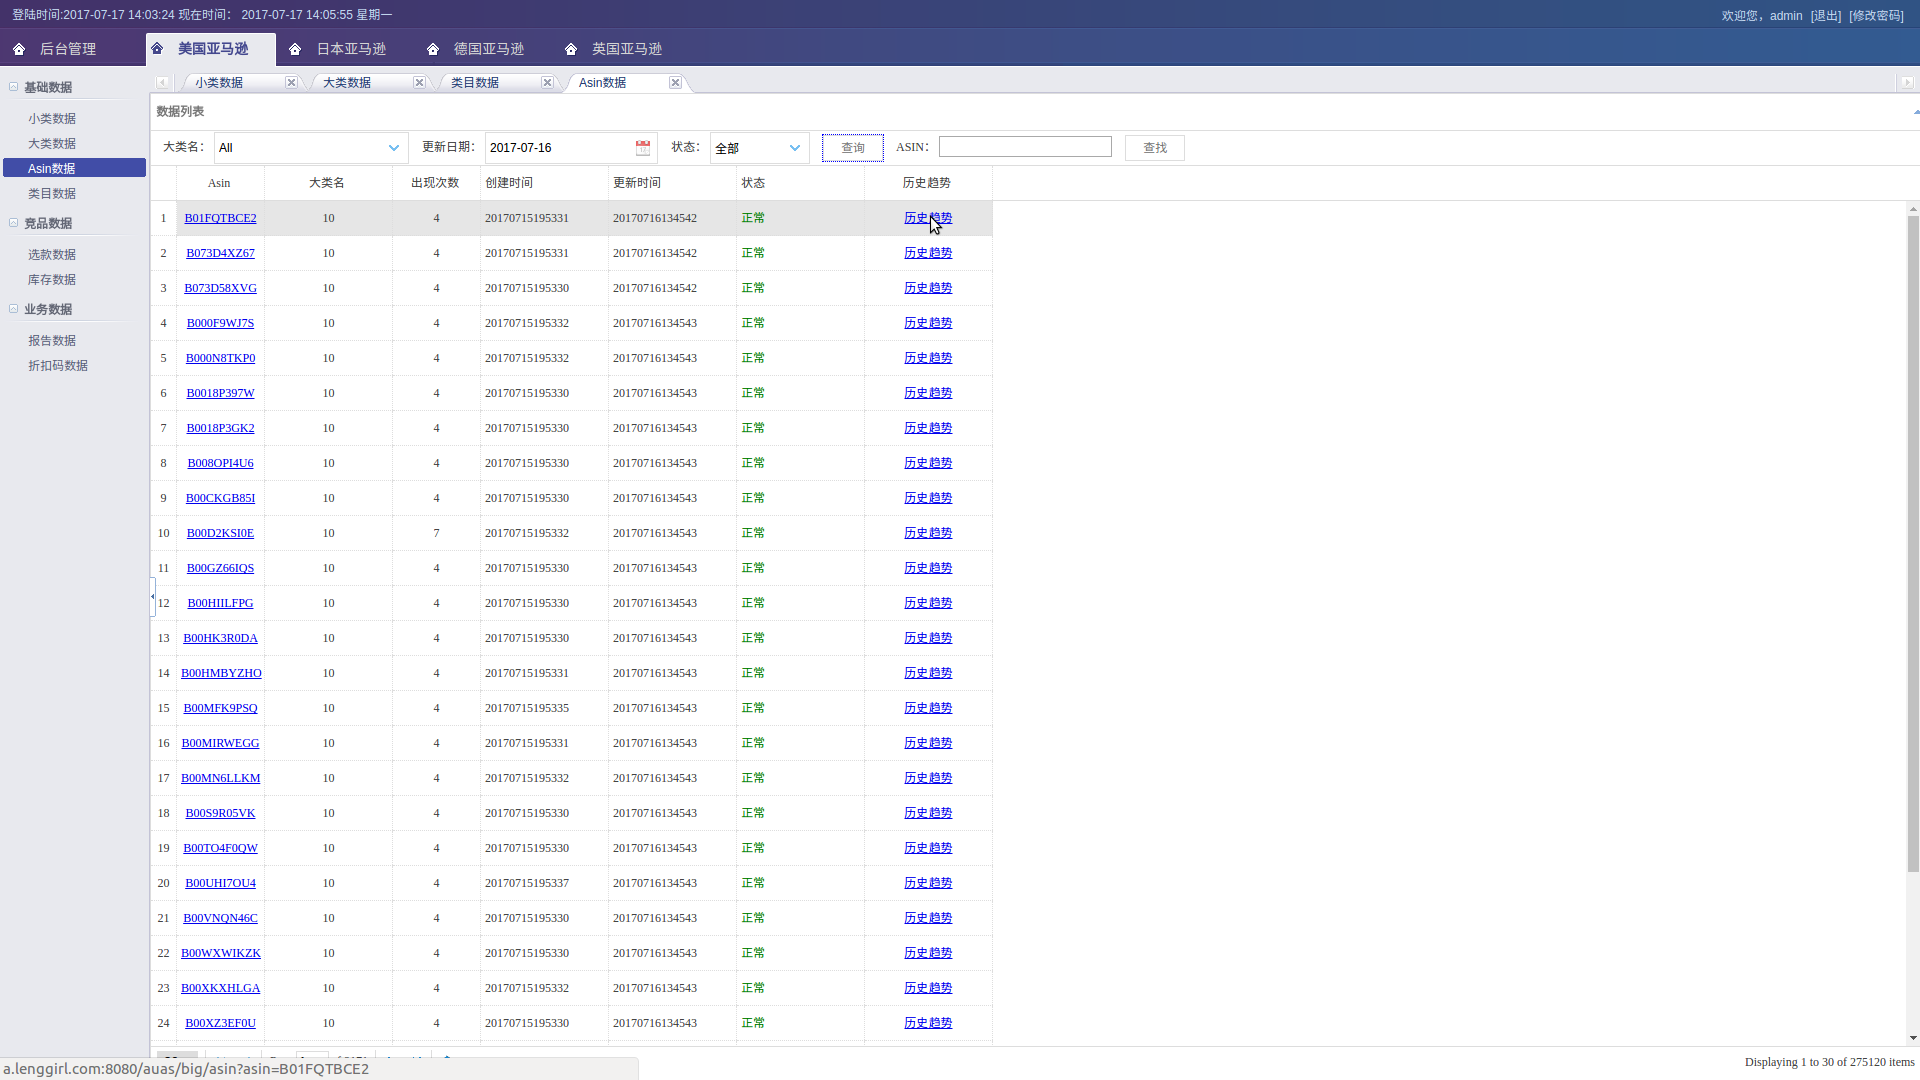Close the 小类数据 tab
This screenshot has height=1080, width=1920.
coord(291,83)
